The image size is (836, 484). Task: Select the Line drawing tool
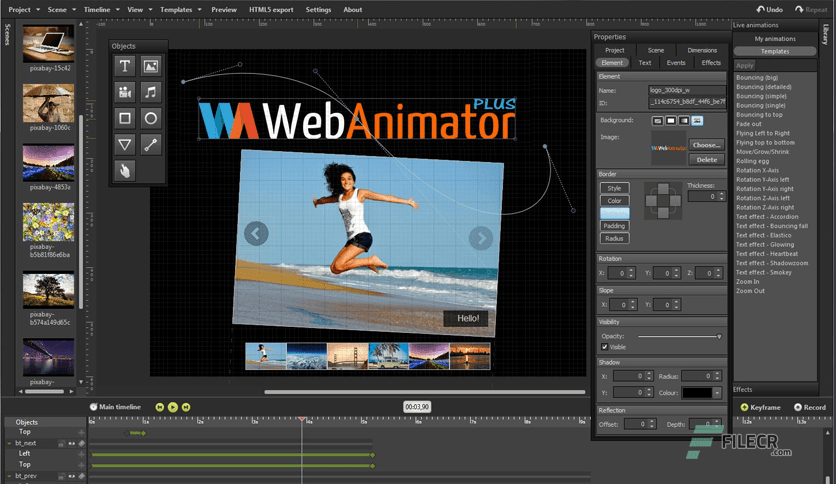pos(151,144)
